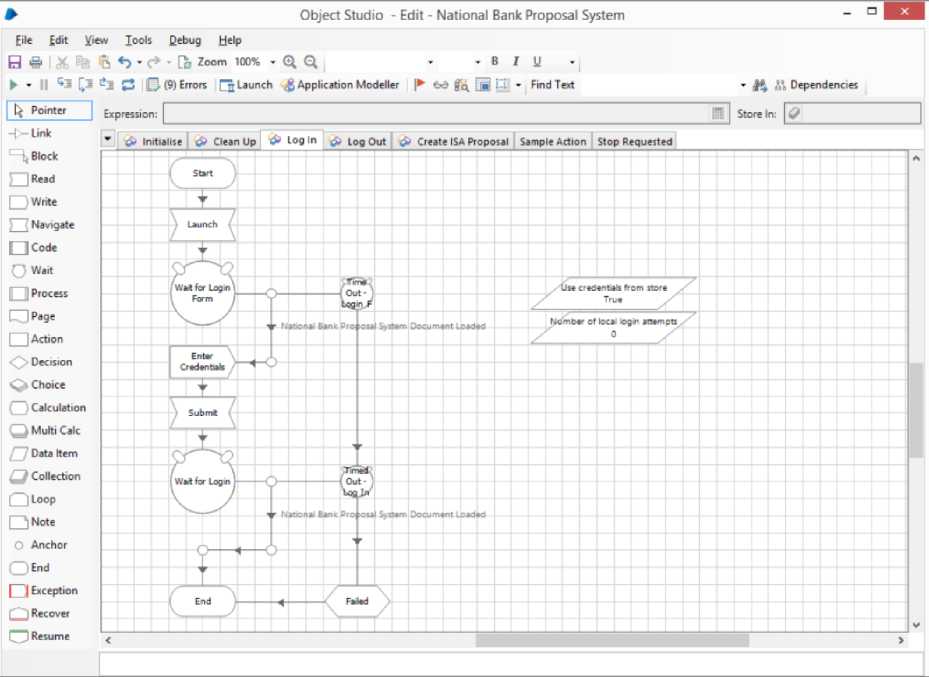
Task: Select the Recover stage tool
Action: [40, 614]
